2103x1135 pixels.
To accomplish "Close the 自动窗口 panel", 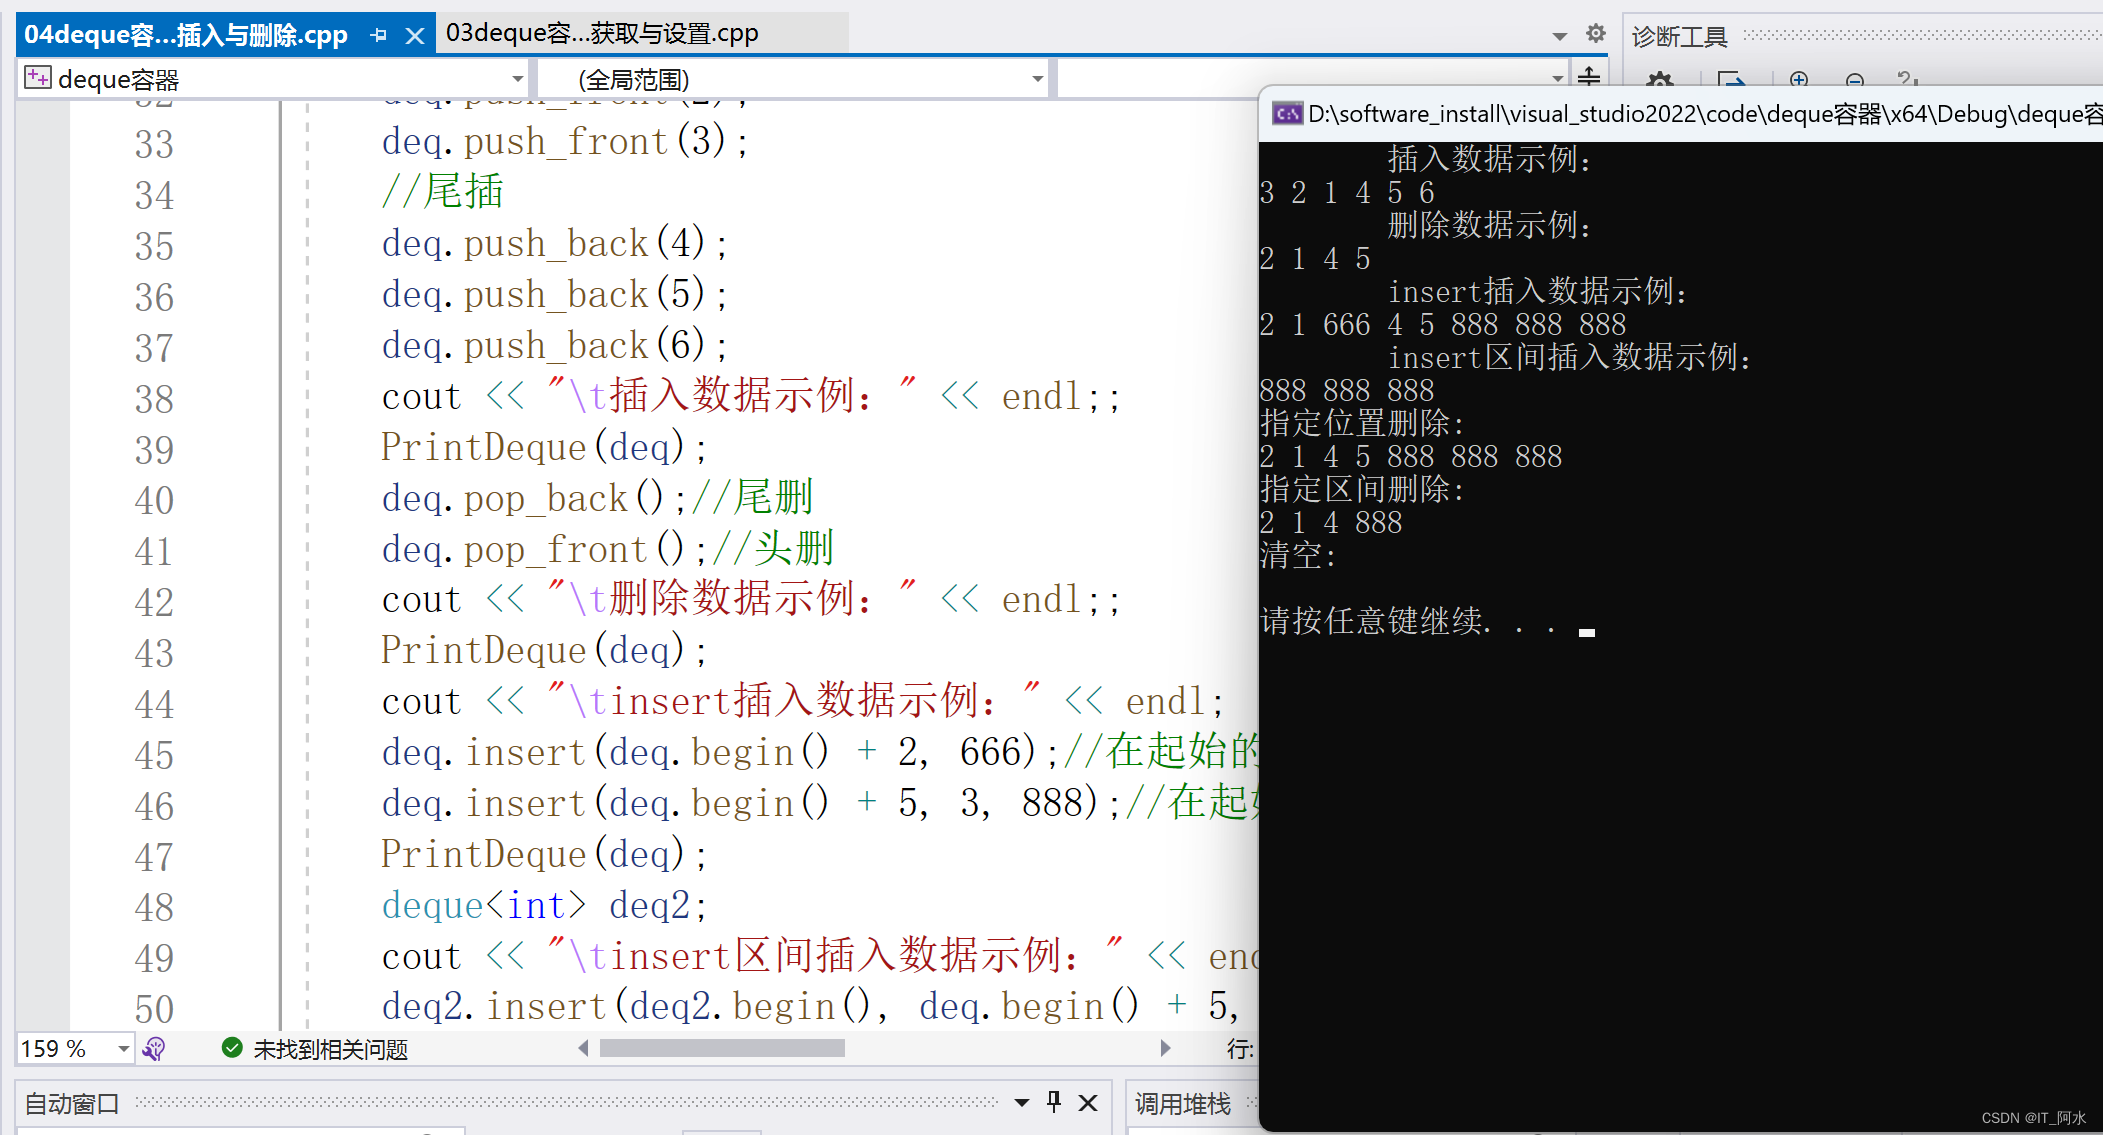I will (x=1088, y=1102).
